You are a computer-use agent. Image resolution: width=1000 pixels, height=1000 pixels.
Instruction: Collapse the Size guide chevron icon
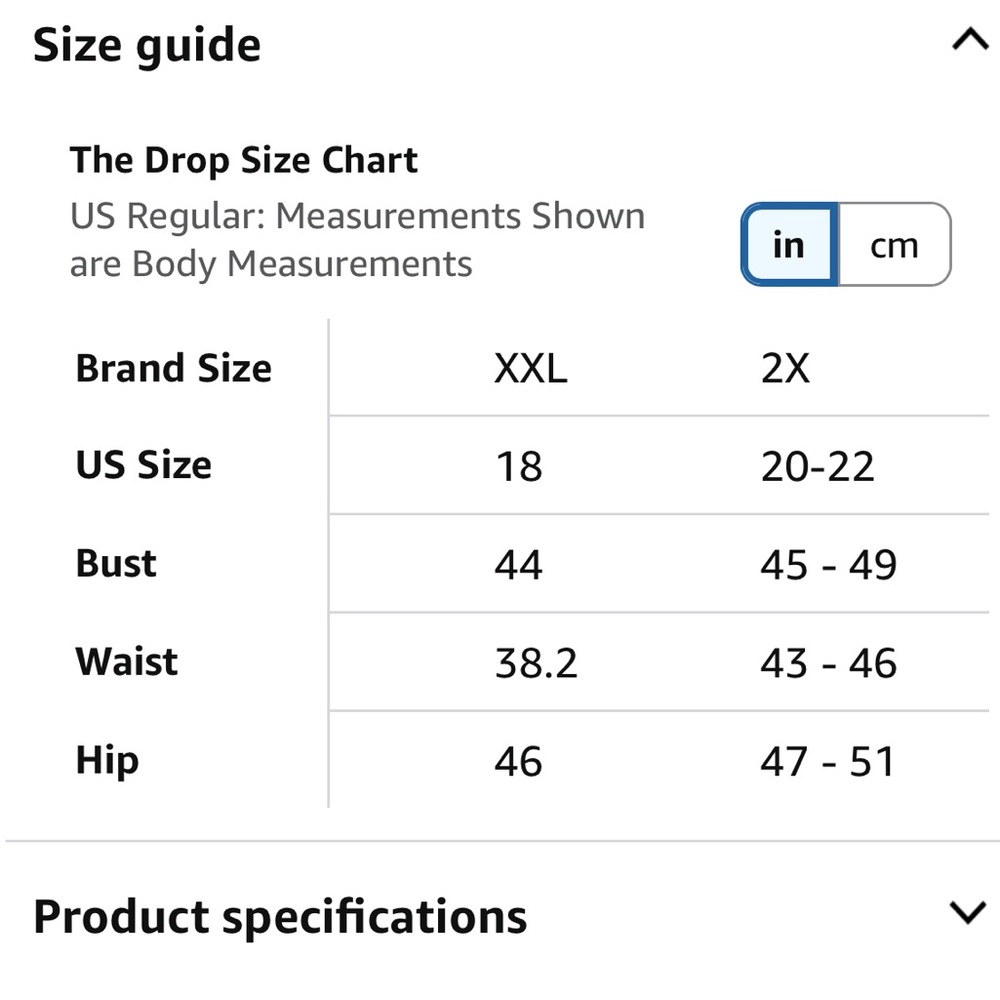tap(970, 39)
